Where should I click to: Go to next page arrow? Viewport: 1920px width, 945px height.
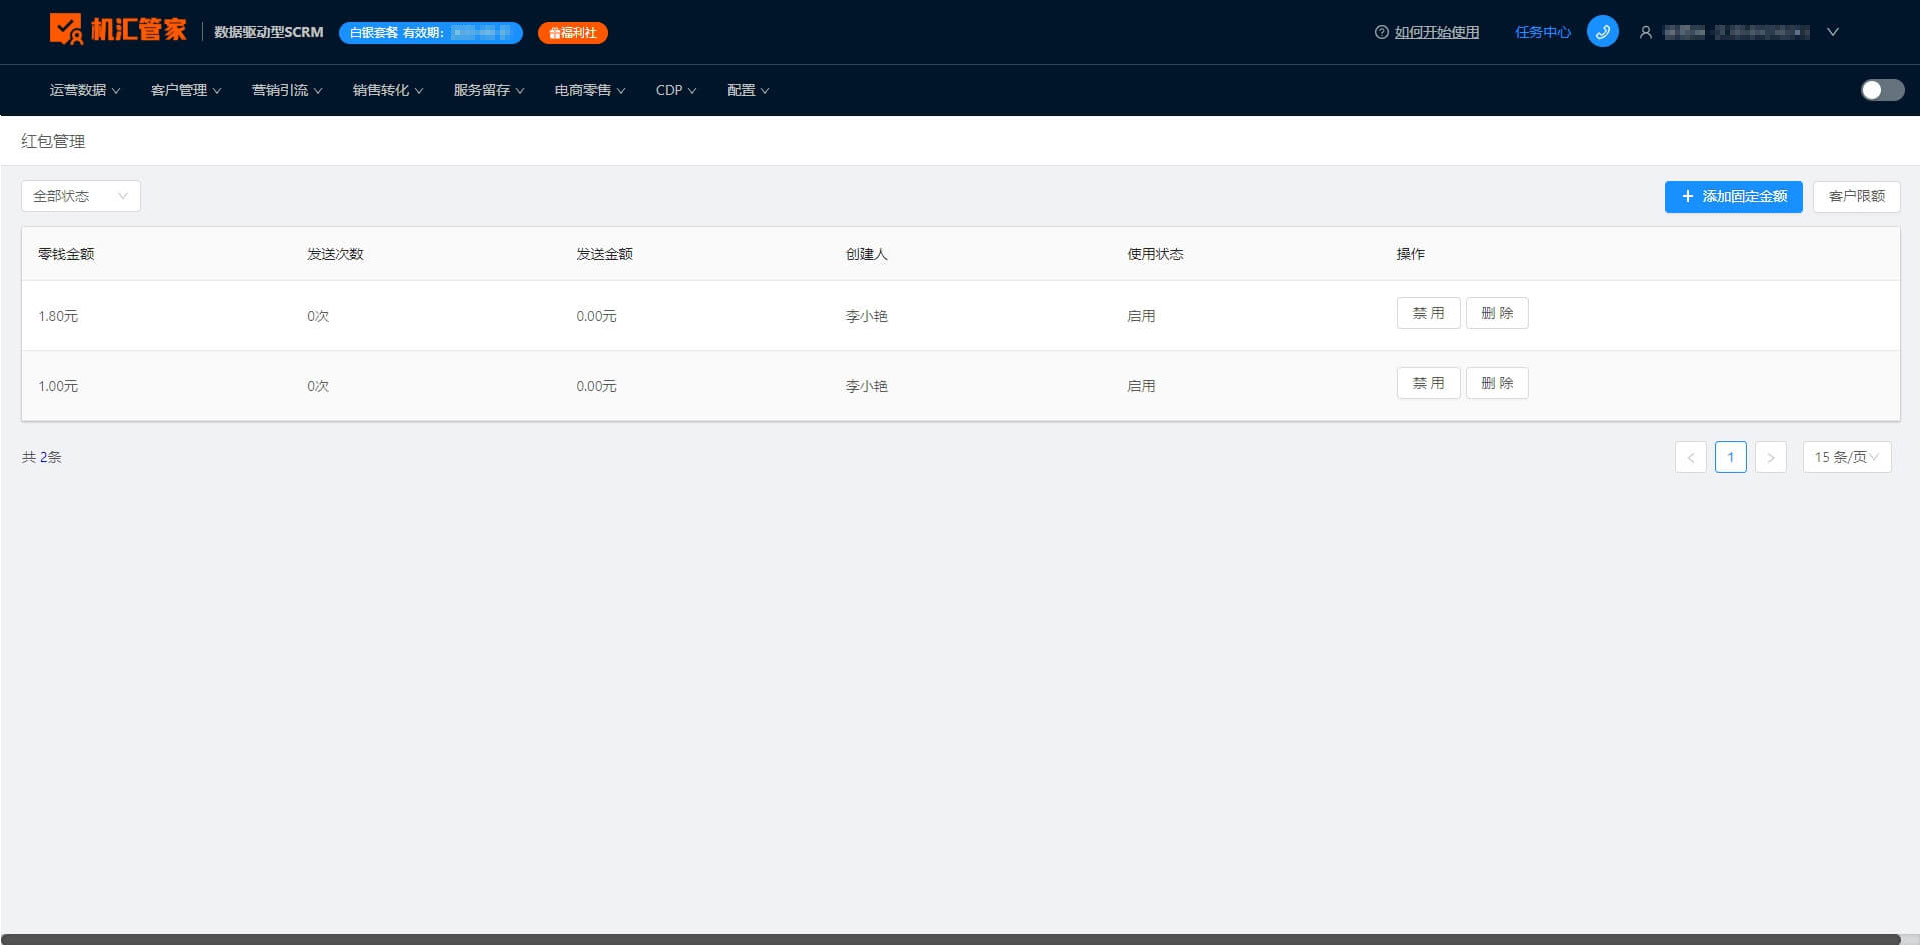1770,457
